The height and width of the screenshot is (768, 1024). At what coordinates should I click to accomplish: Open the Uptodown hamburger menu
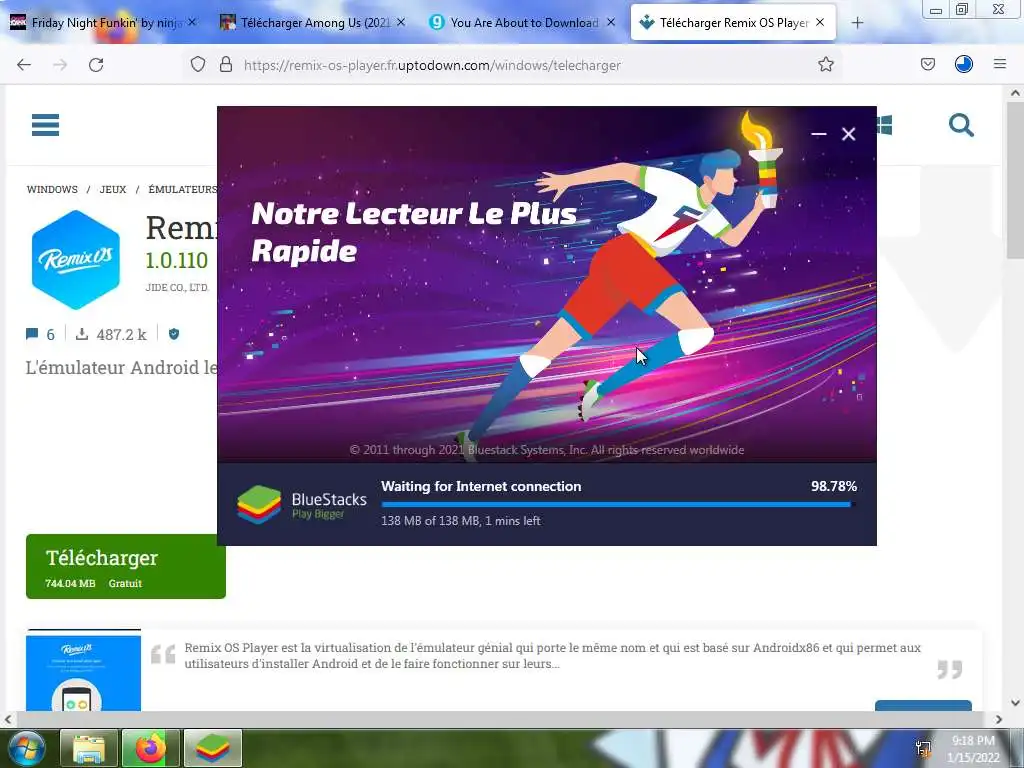[45, 125]
